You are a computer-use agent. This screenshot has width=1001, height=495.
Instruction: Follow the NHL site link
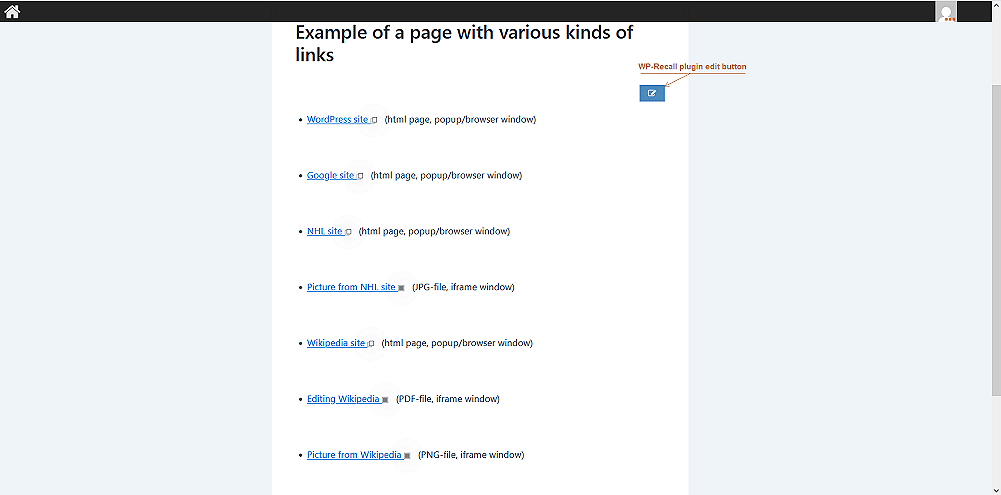tap(325, 231)
